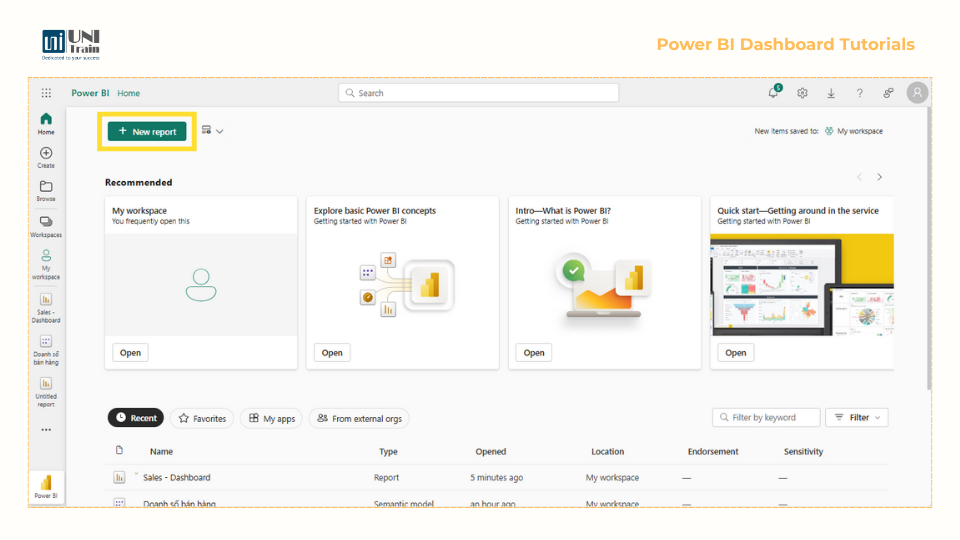Open Quick start—Getting around card

[736, 353]
